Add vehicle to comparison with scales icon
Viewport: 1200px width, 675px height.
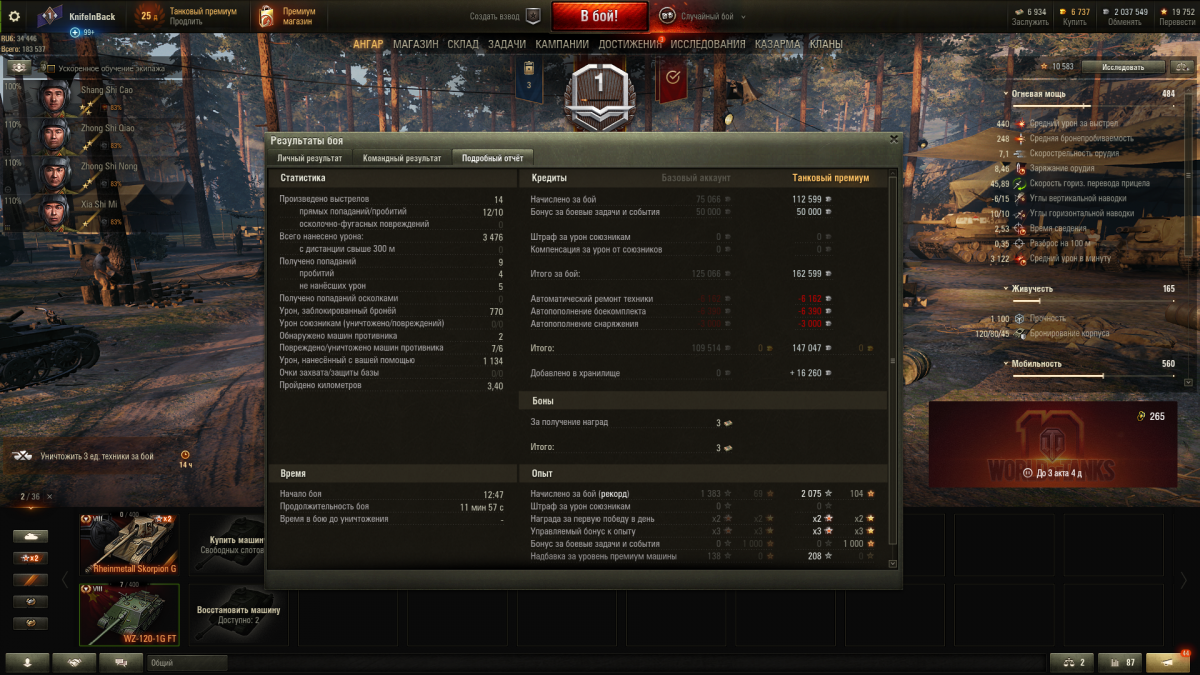point(1073,662)
